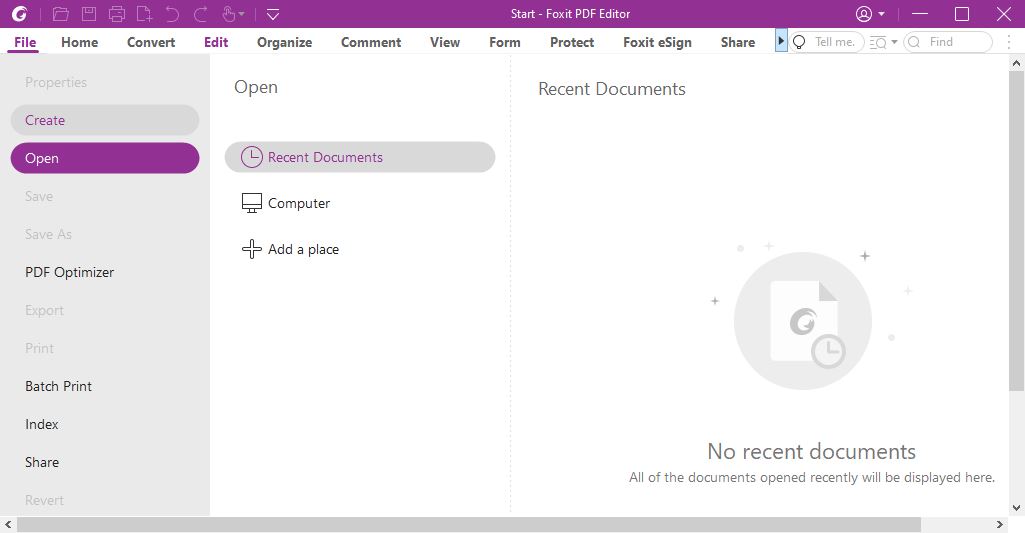Select the Recent Documents option
This screenshot has height=533, width=1025.
point(360,157)
